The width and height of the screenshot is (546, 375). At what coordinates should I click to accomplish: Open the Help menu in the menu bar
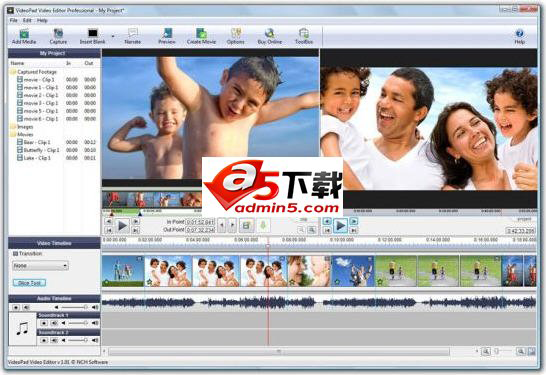point(42,21)
